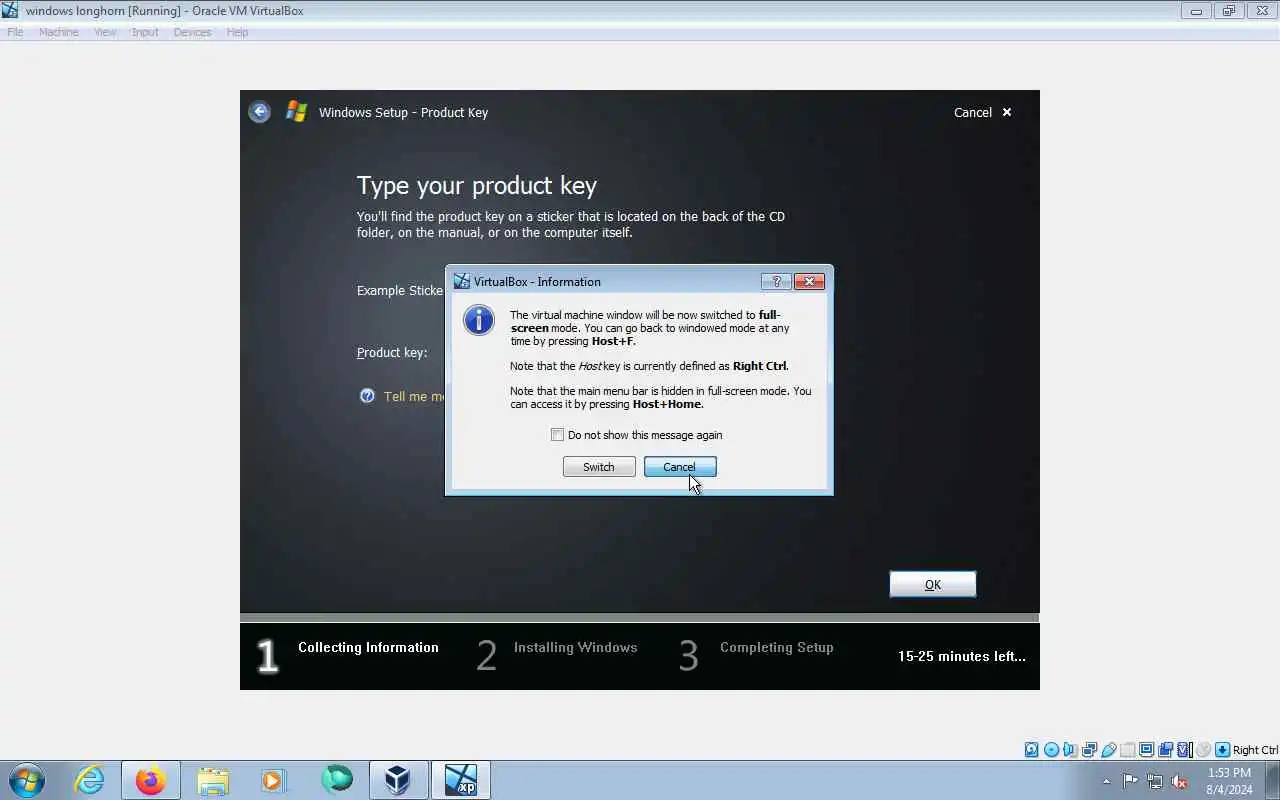The width and height of the screenshot is (1280, 800).
Task: Restore down the VirtualBox VM window
Action: pos(1229,11)
